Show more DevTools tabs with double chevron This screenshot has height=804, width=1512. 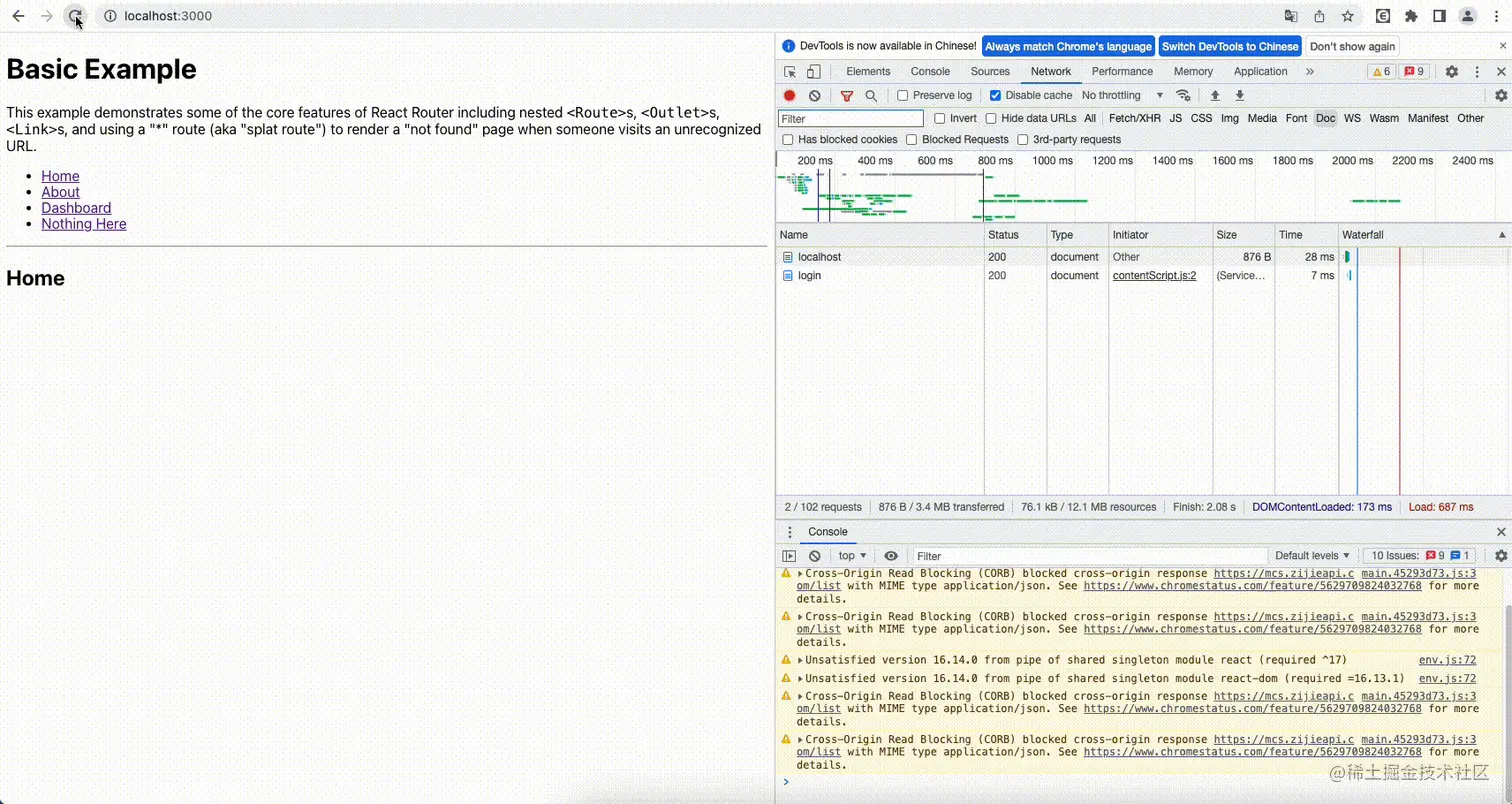1310,72
